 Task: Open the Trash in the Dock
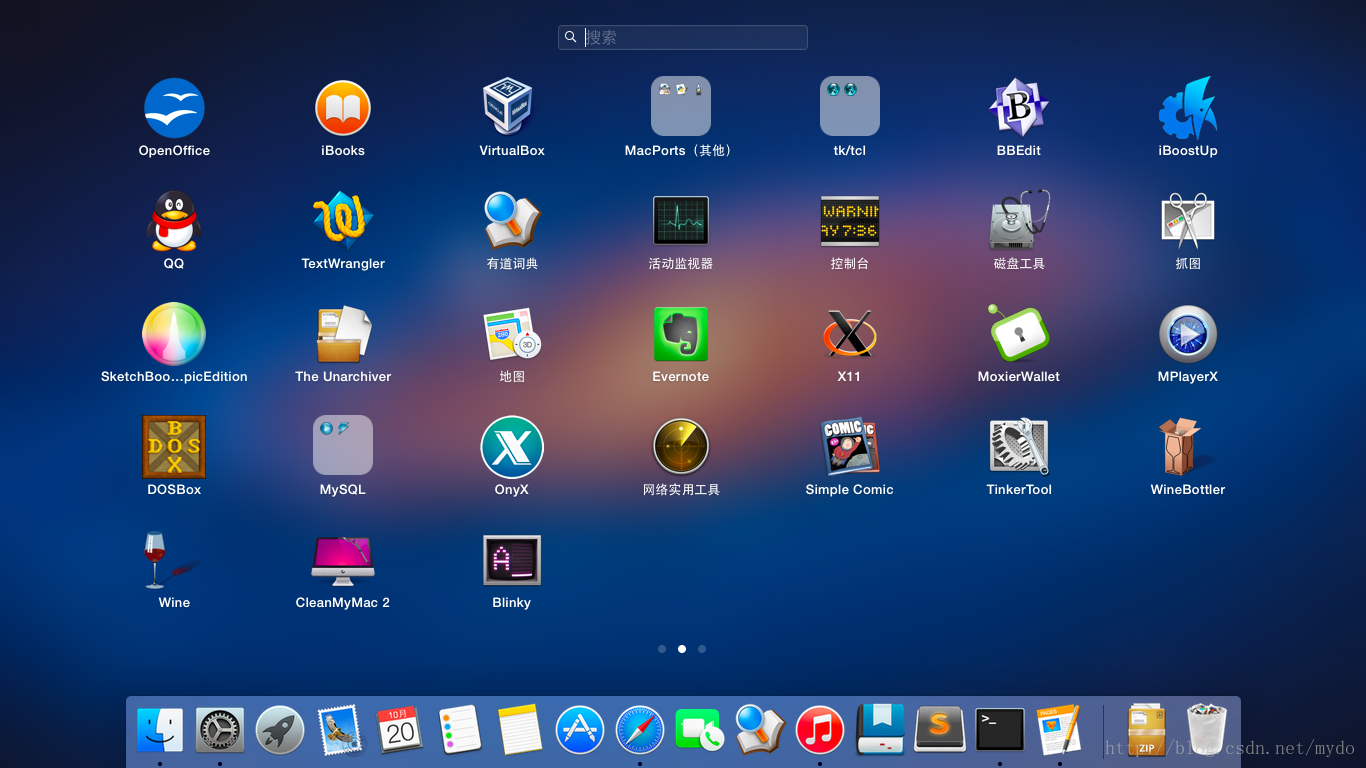click(x=1207, y=730)
